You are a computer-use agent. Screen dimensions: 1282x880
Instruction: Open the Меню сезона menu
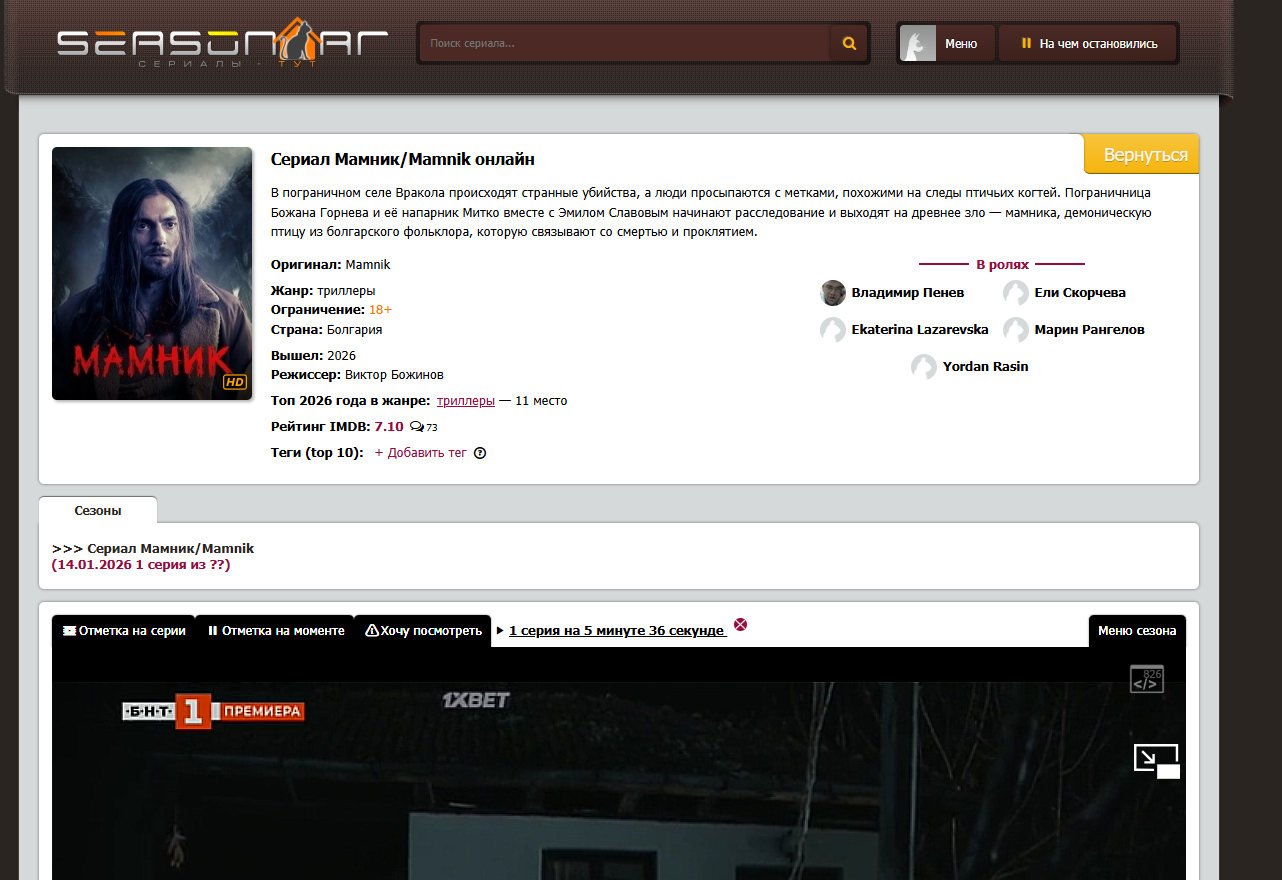(1137, 631)
